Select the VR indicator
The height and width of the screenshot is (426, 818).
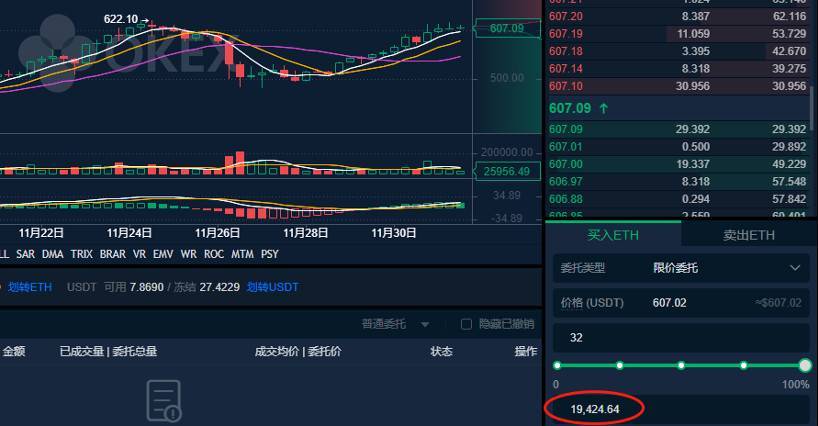(139, 254)
